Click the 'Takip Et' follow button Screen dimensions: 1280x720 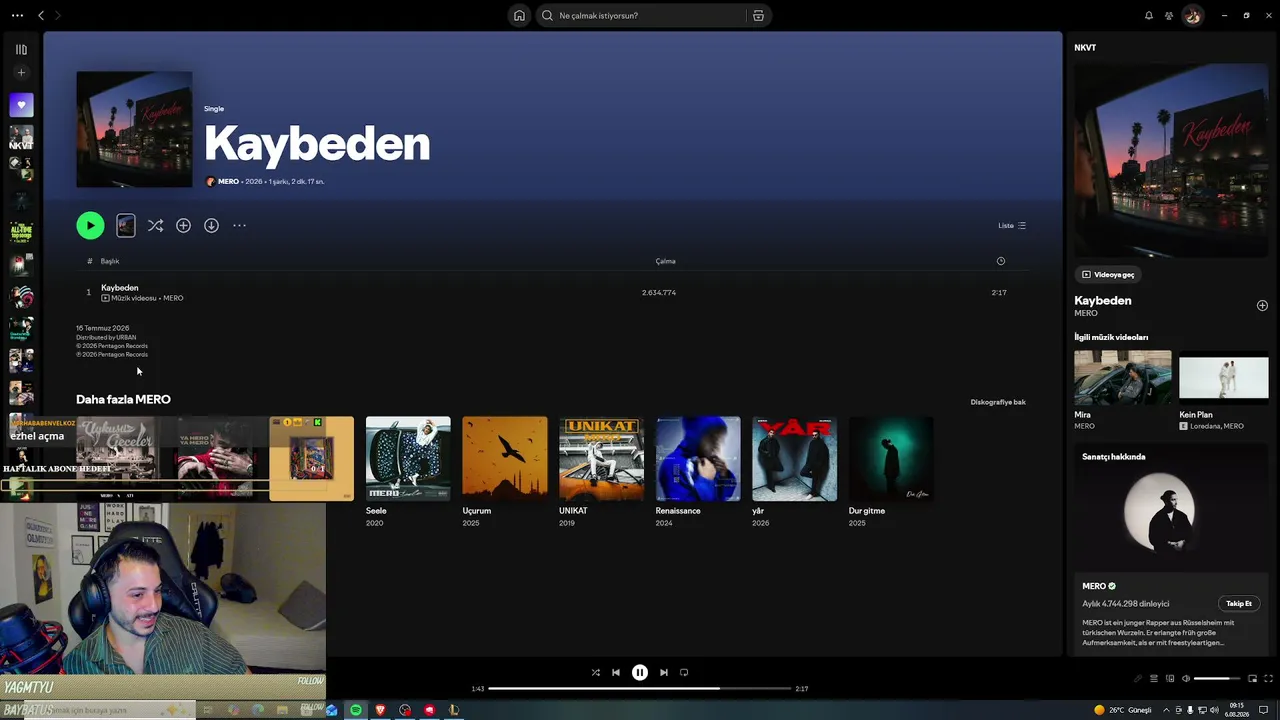coord(1239,604)
